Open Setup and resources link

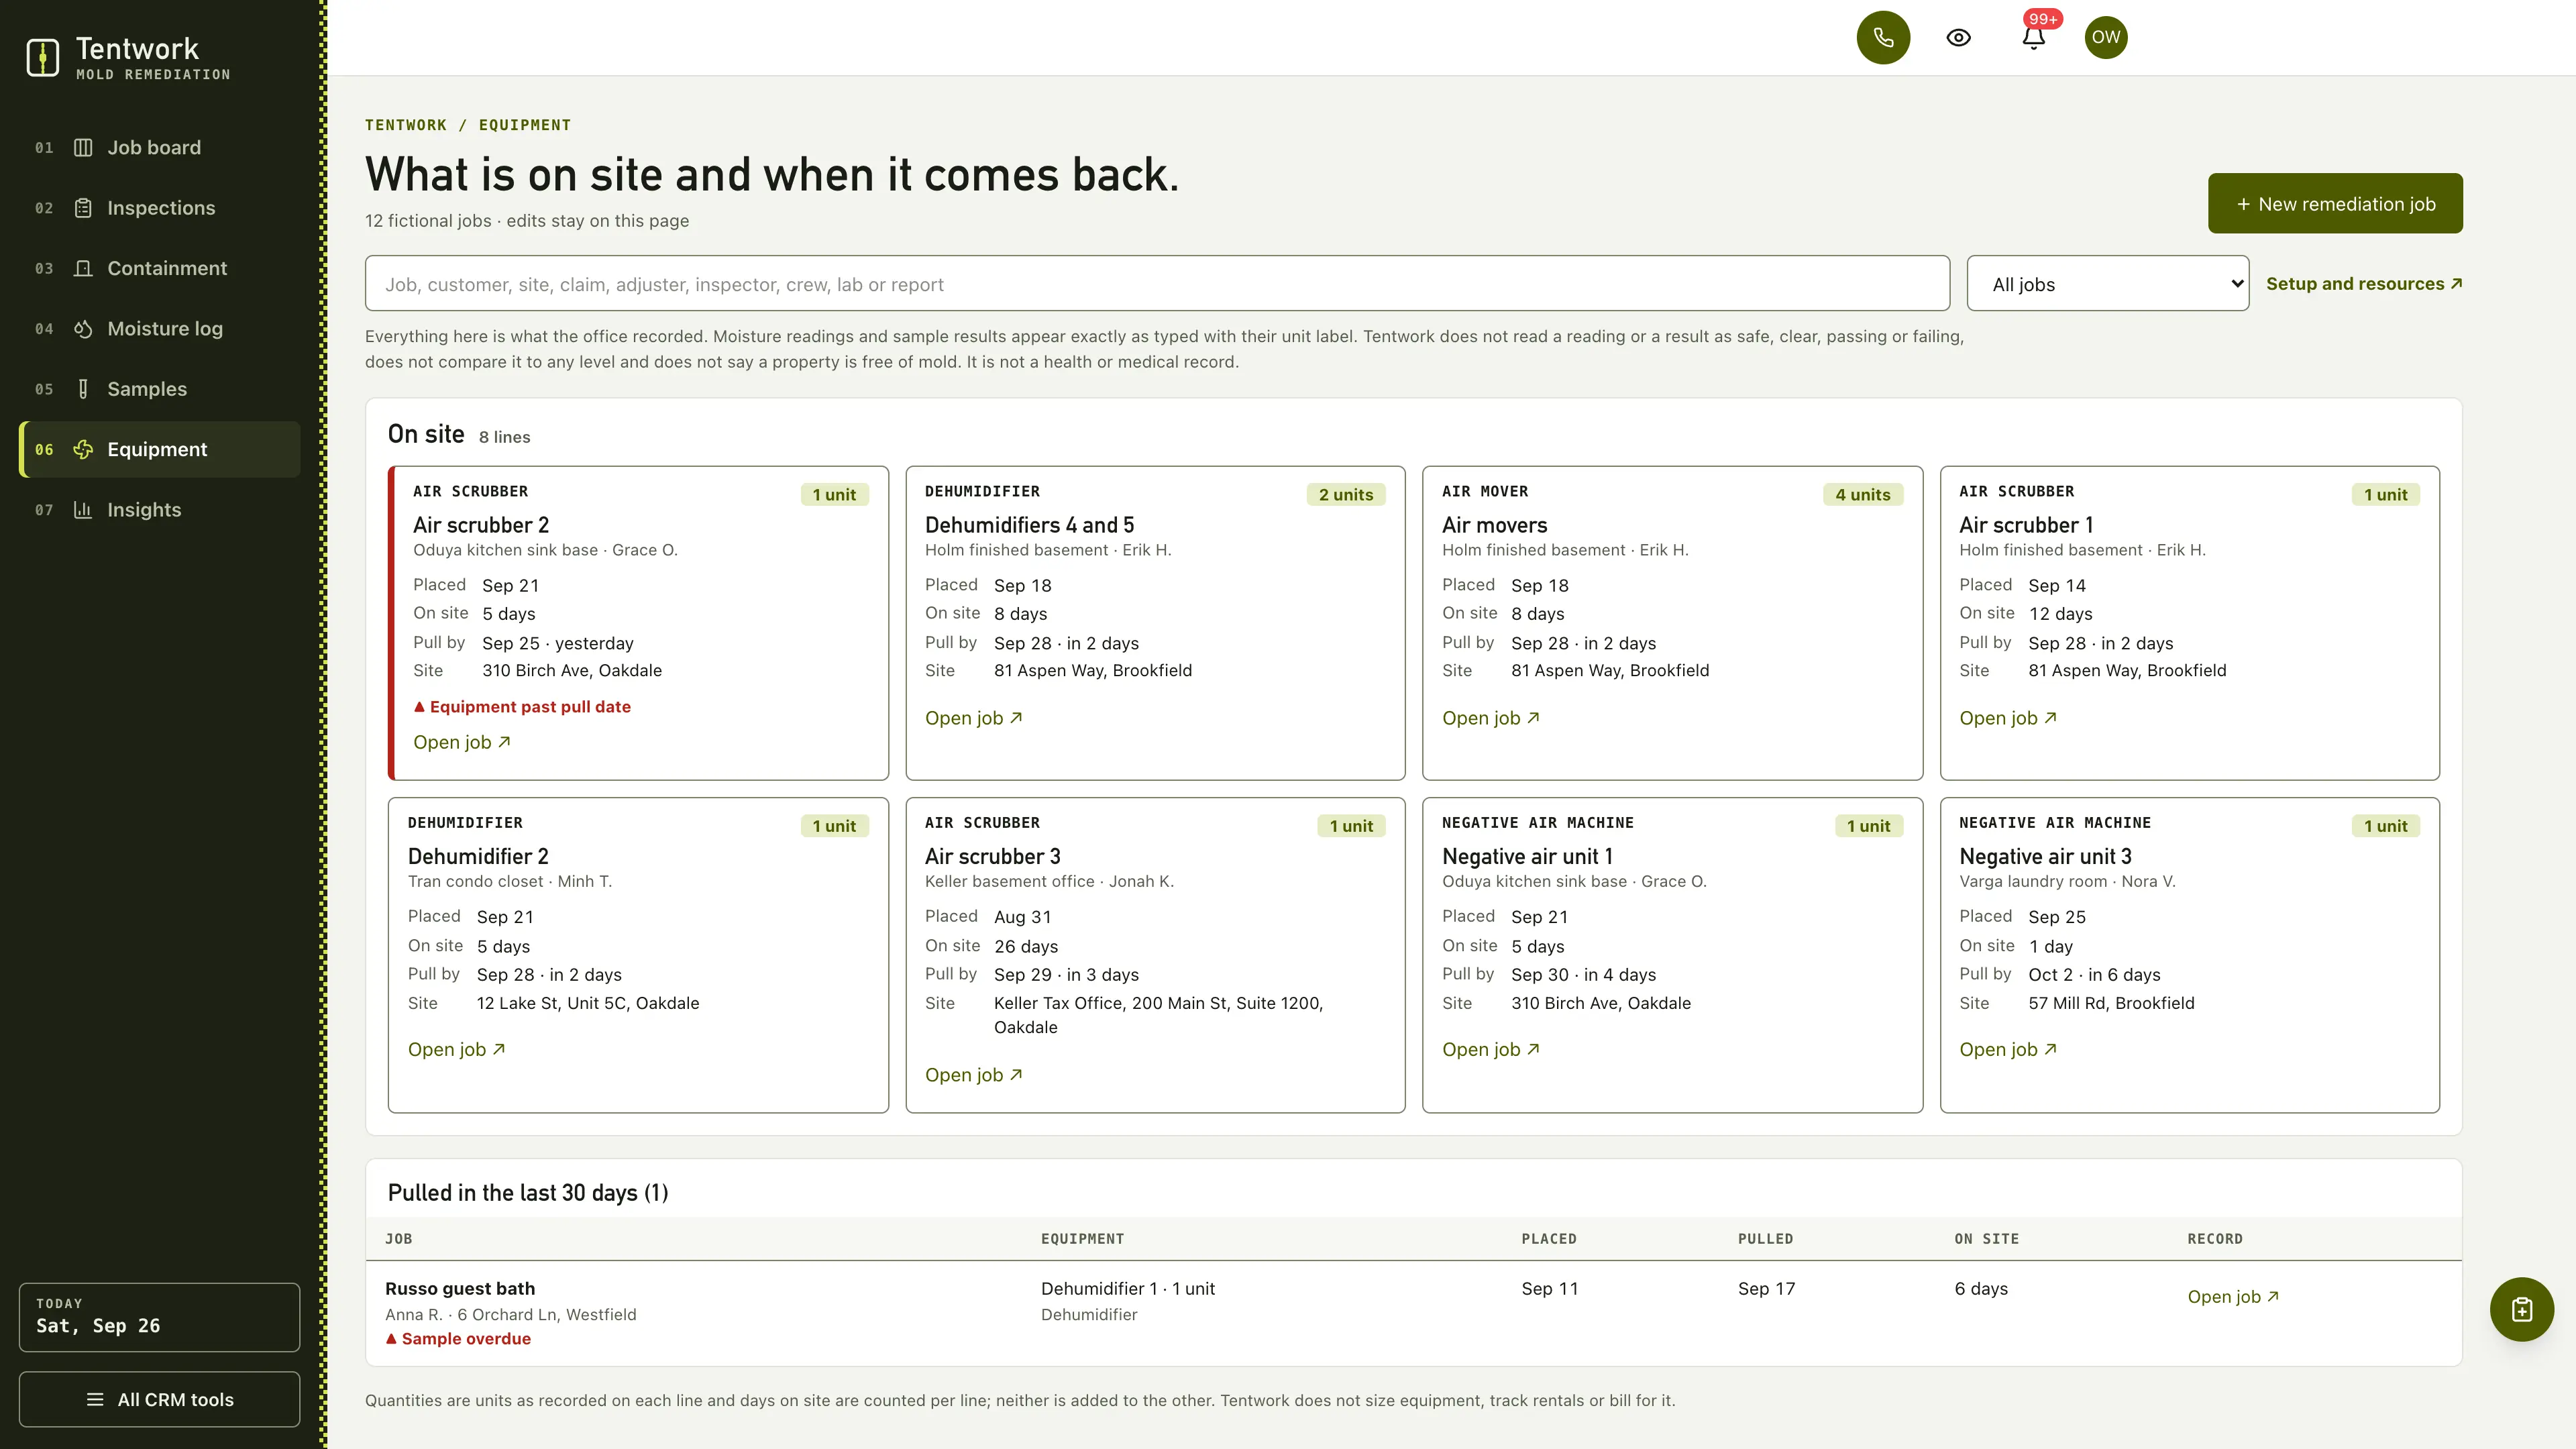point(2364,284)
